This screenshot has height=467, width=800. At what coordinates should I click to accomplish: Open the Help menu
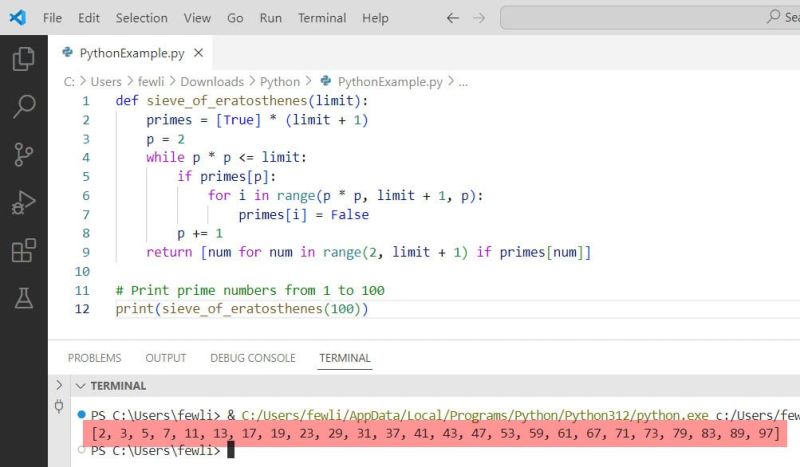[375, 18]
